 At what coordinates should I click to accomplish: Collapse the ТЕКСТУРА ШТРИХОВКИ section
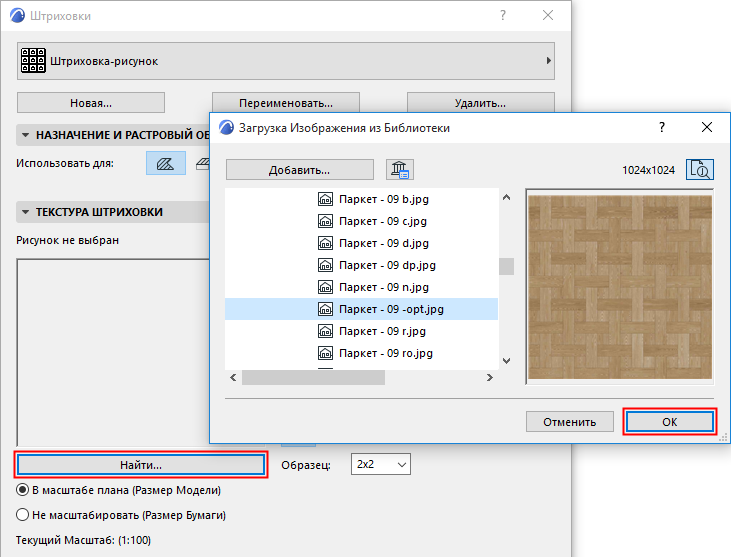[26, 212]
